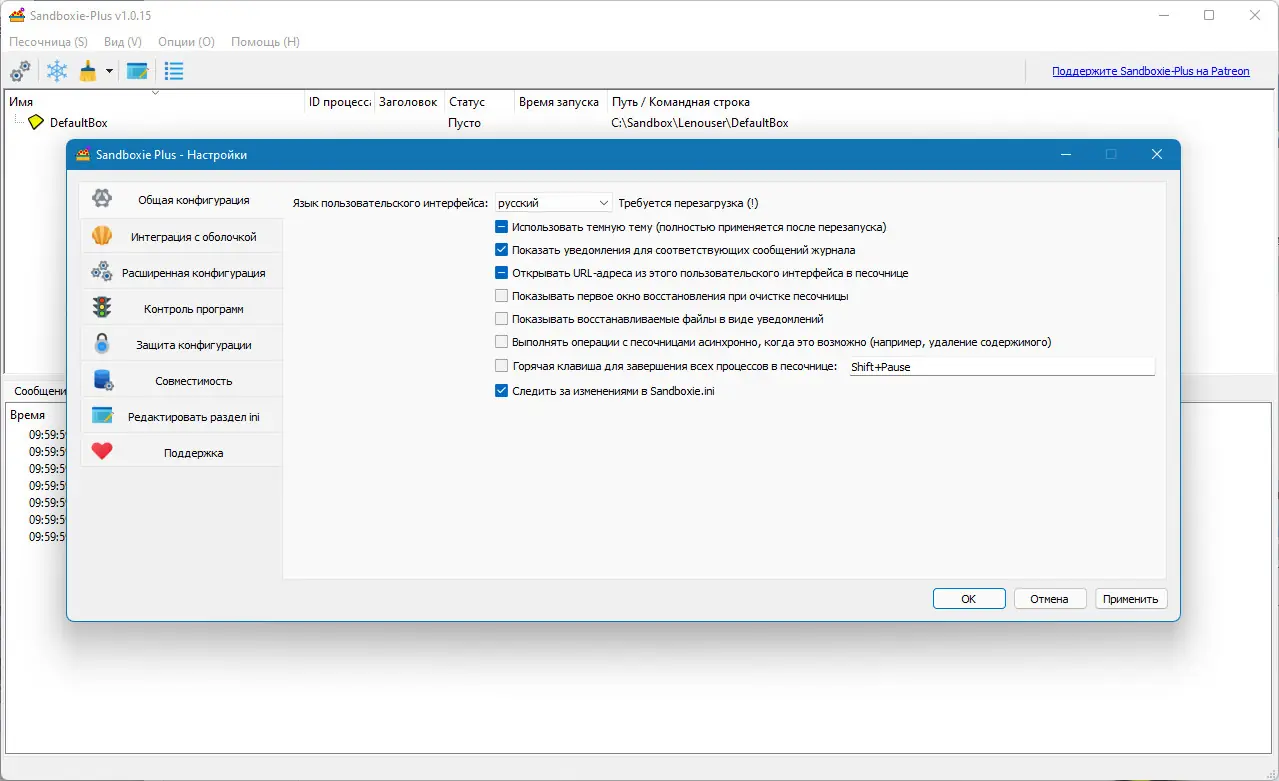1279x781 pixels.
Task: Sort by the Имя column header
Action: [x=155, y=101]
